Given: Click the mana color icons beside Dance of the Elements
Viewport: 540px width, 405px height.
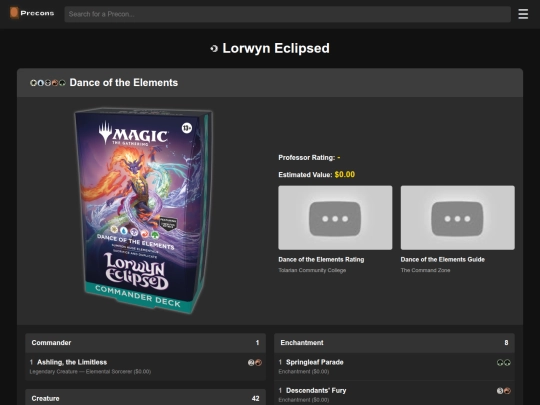Looking at the screenshot, I should coord(48,83).
